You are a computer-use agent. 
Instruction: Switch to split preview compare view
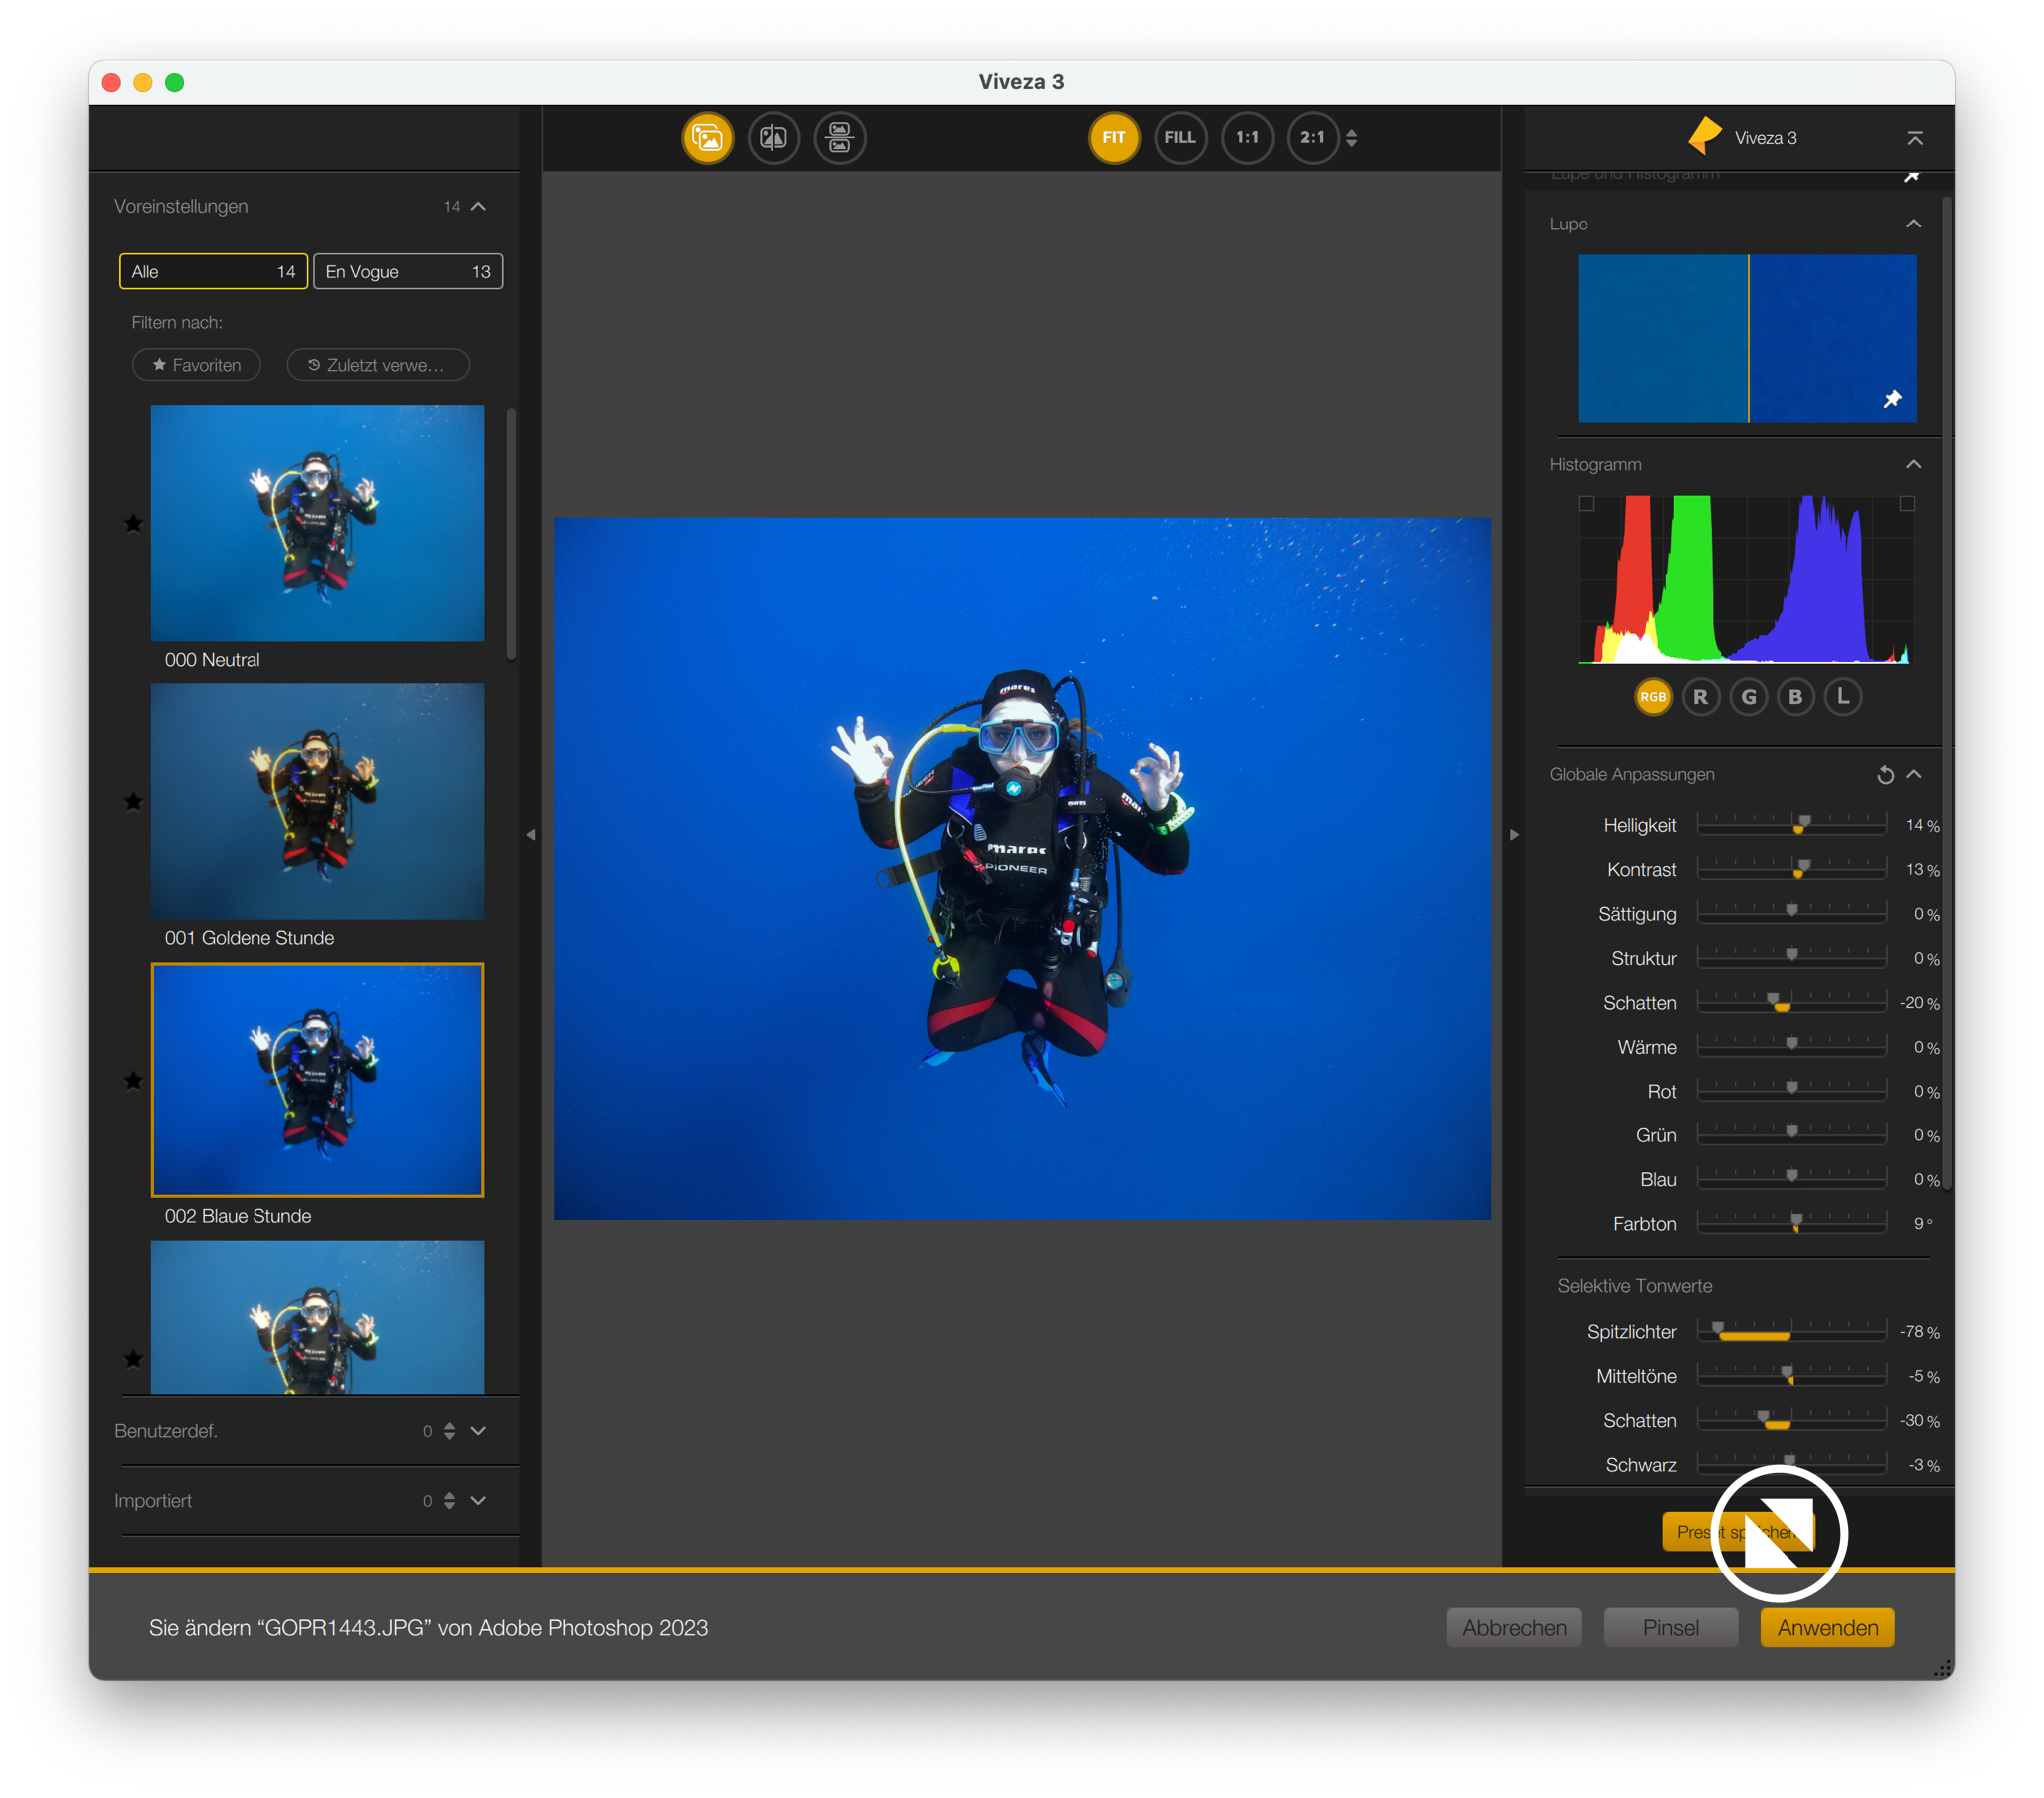point(773,137)
